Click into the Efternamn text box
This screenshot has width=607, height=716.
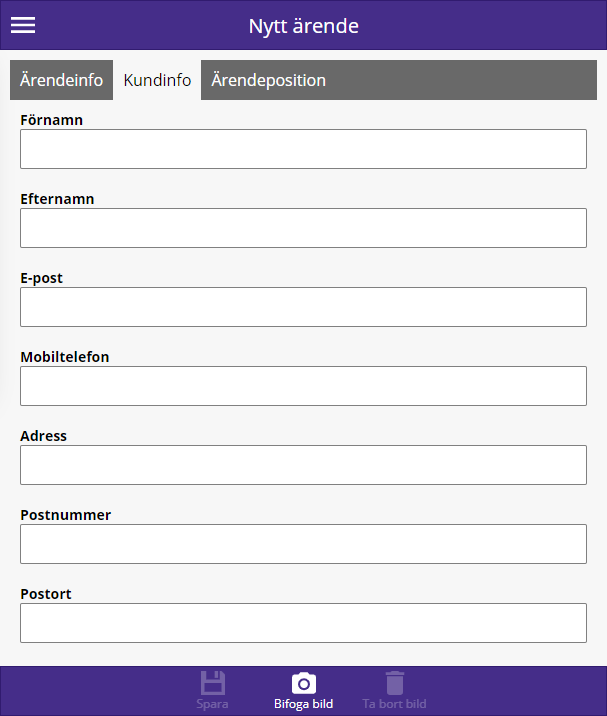(303, 228)
